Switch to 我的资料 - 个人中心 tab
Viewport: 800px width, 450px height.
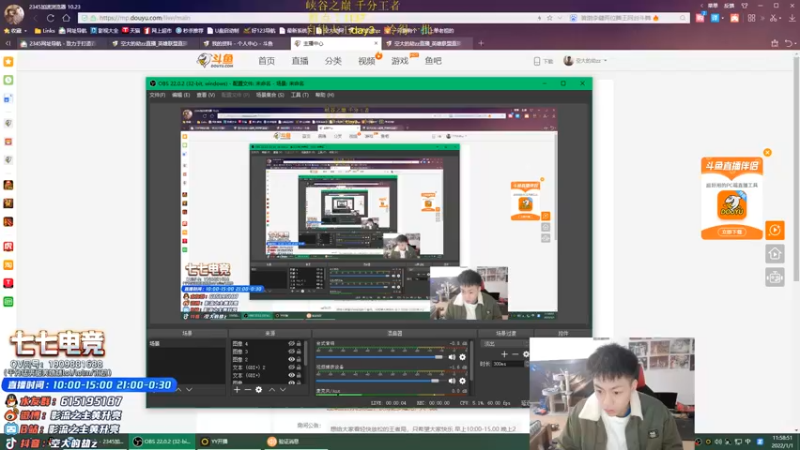click(244, 43)
